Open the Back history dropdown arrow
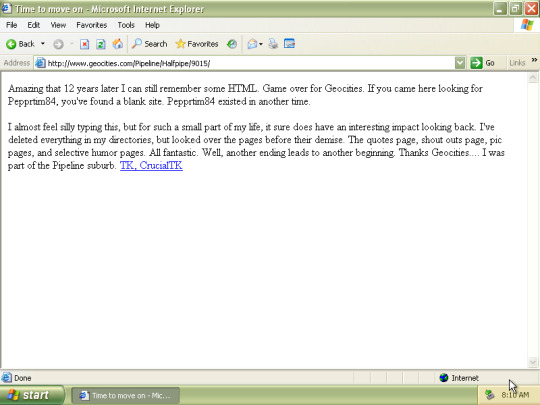Screen dimensions: 540x405 pos(43,44)
